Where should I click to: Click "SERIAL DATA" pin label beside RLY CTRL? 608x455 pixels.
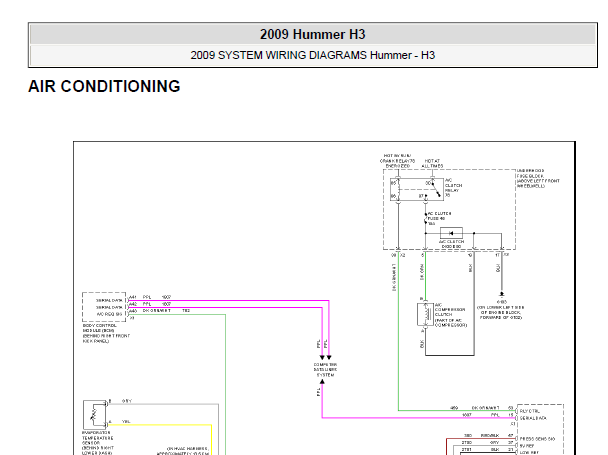pos(533,418)
